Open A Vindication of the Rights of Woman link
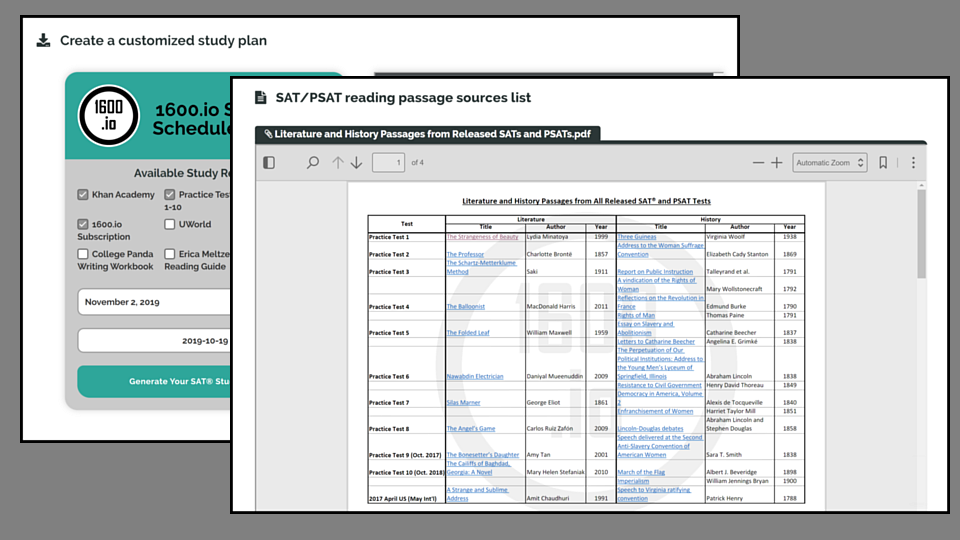The image size is (960, 540). pos(656,285)
